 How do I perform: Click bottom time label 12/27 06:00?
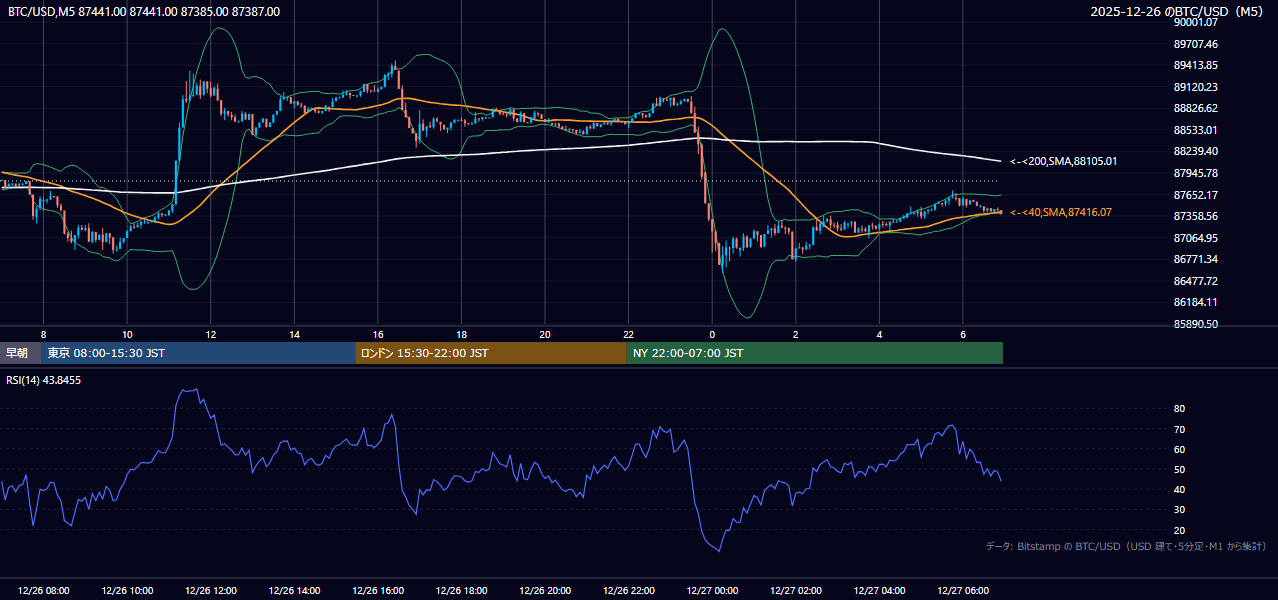click(x=962, y=591)
